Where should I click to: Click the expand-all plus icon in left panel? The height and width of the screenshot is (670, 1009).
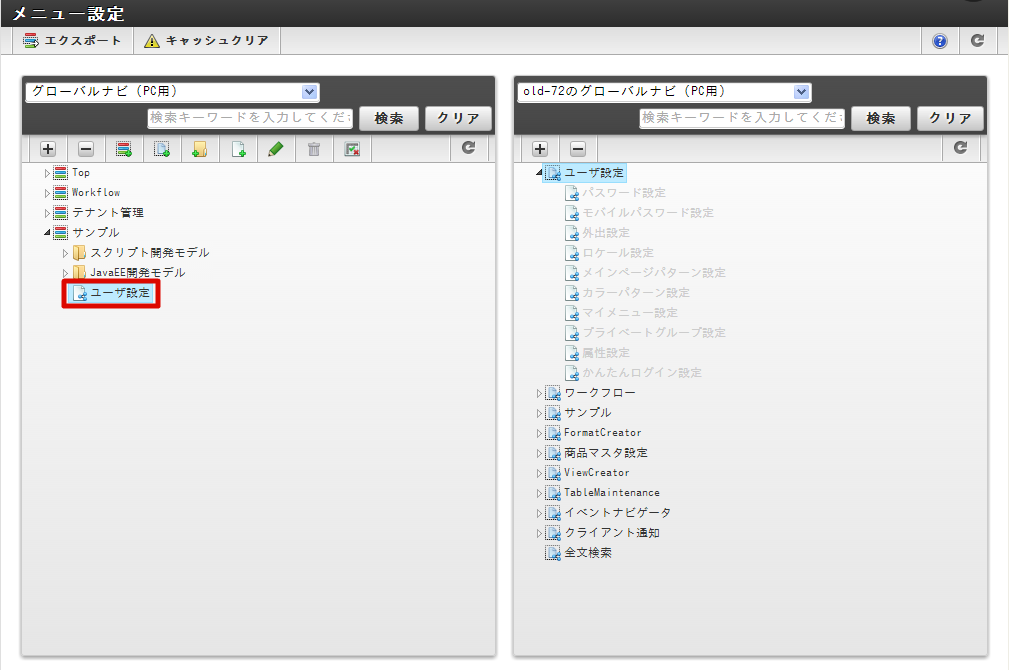click(x=47, y=148)
